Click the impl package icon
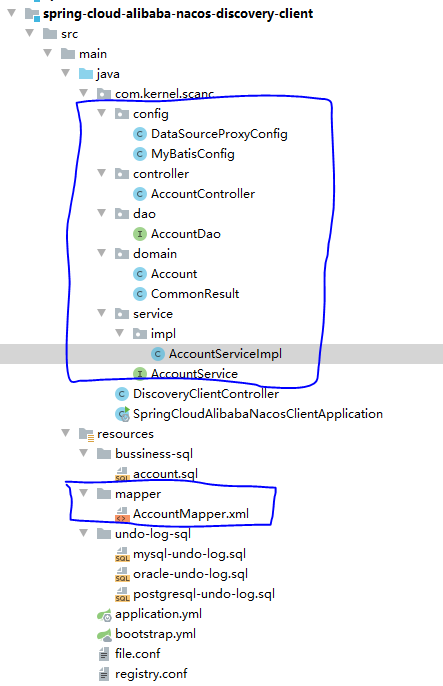The image size is (443, 686). tap(140, 334)
